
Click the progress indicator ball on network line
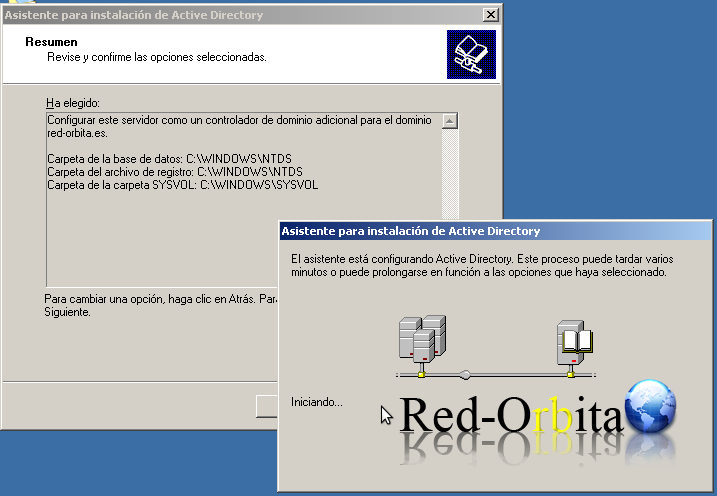(x=465, y=375)
